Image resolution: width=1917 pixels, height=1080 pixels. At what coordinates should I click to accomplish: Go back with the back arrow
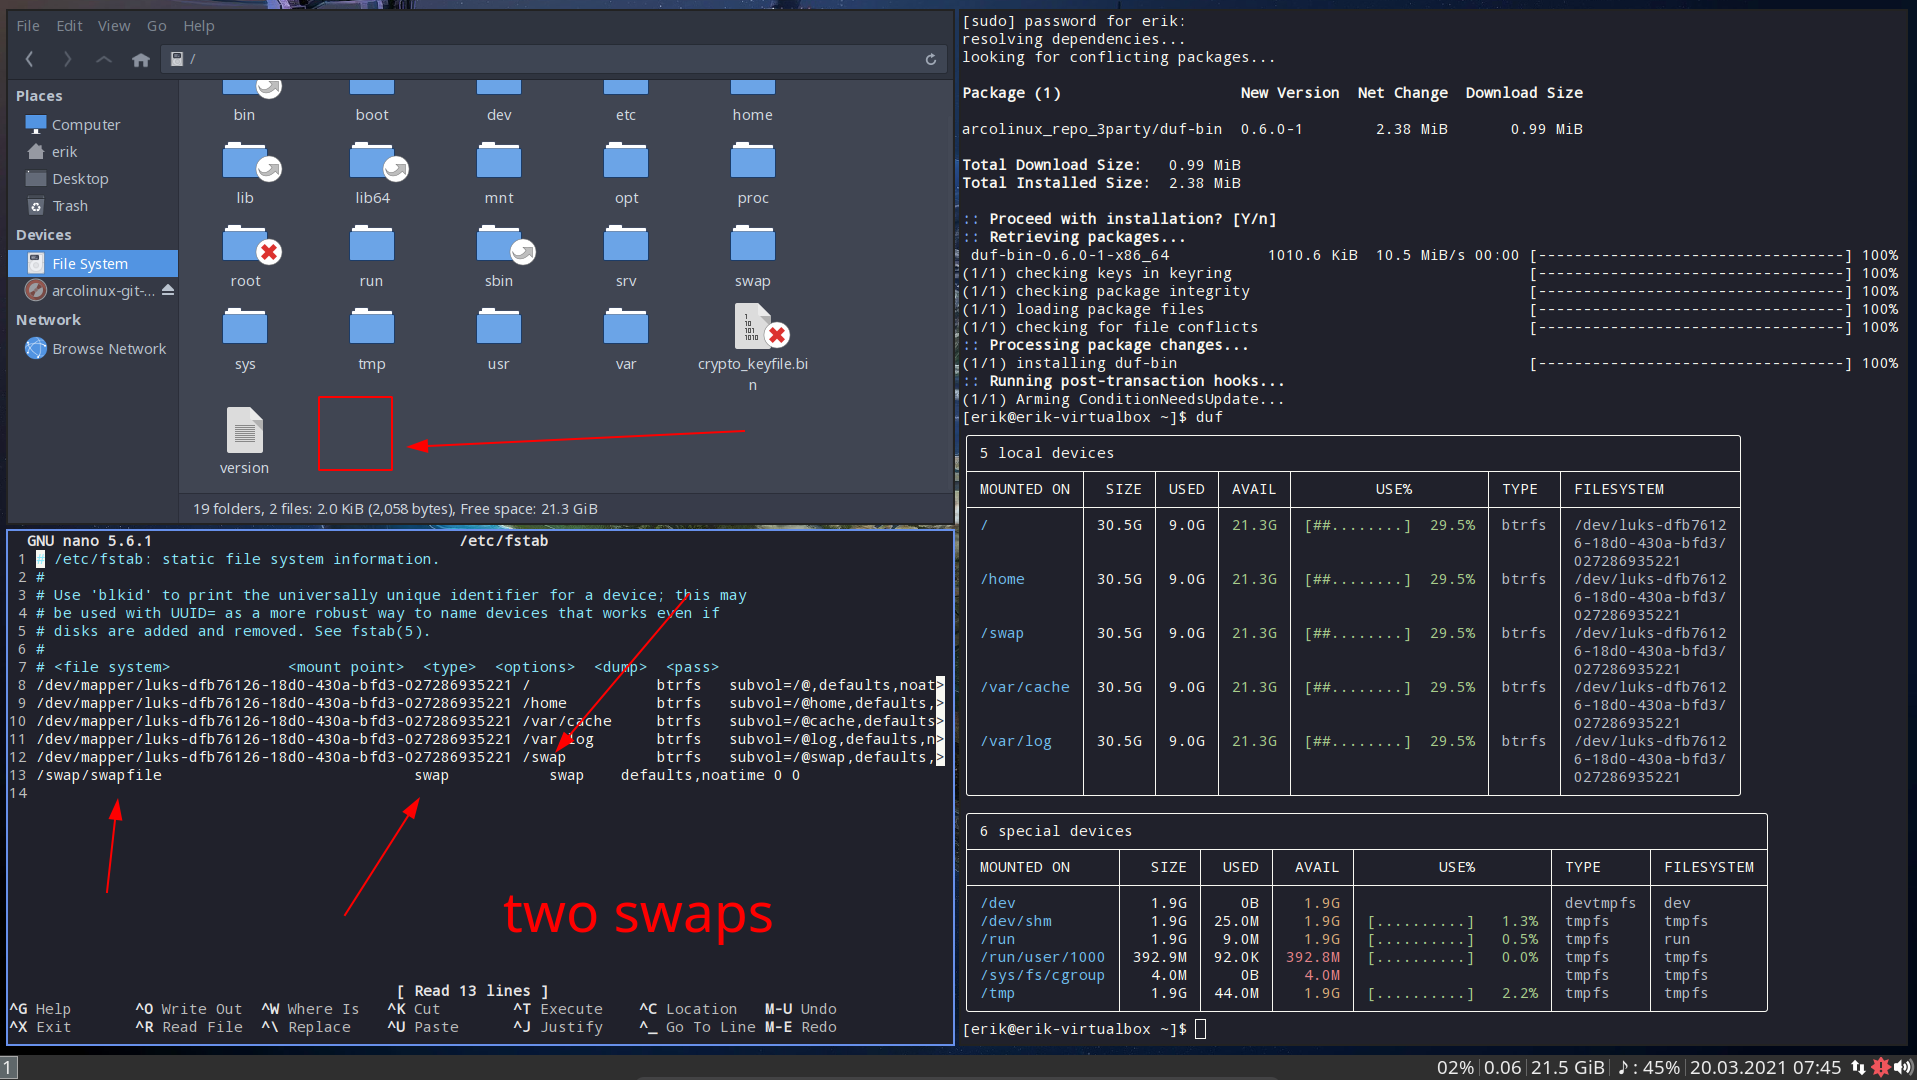click(30, 59)
